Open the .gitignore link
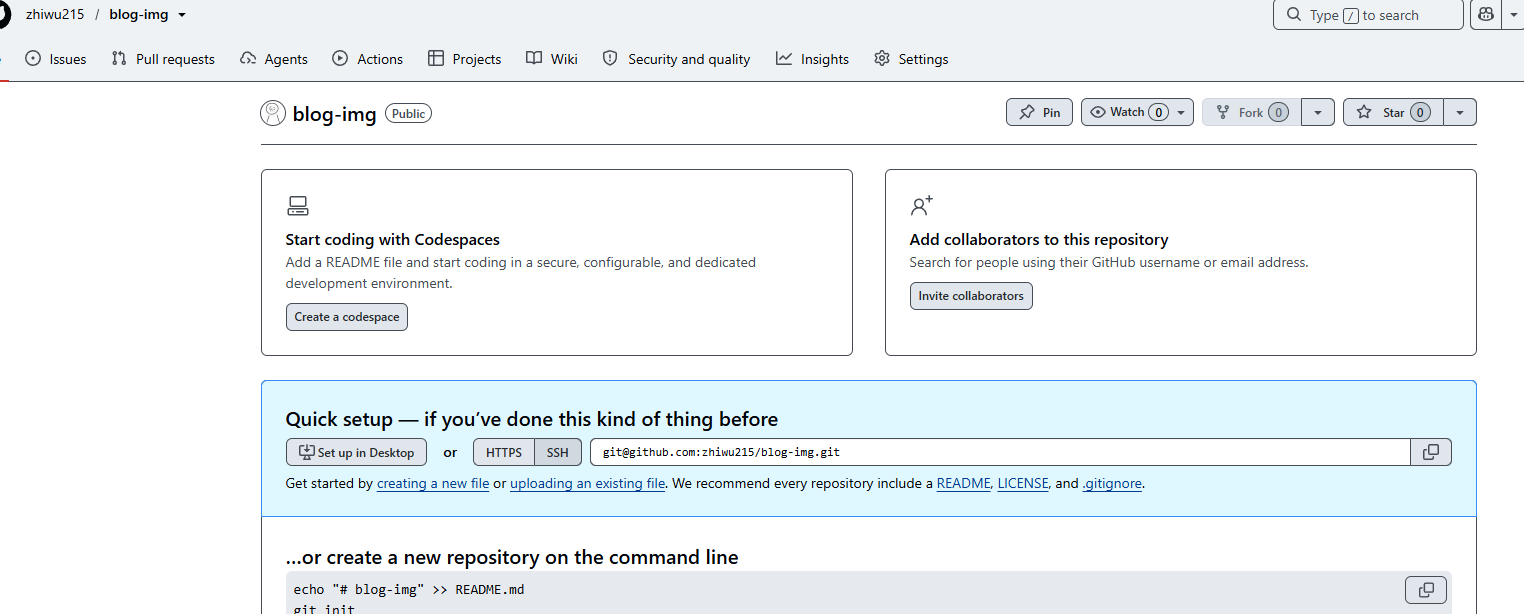Screen dimensions: 1524x614 tap(1112, 484)
